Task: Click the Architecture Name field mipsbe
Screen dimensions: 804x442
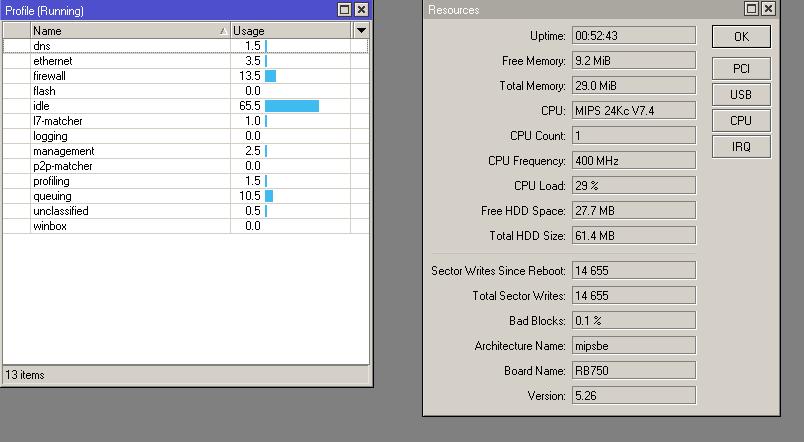Action: point(634,346)
